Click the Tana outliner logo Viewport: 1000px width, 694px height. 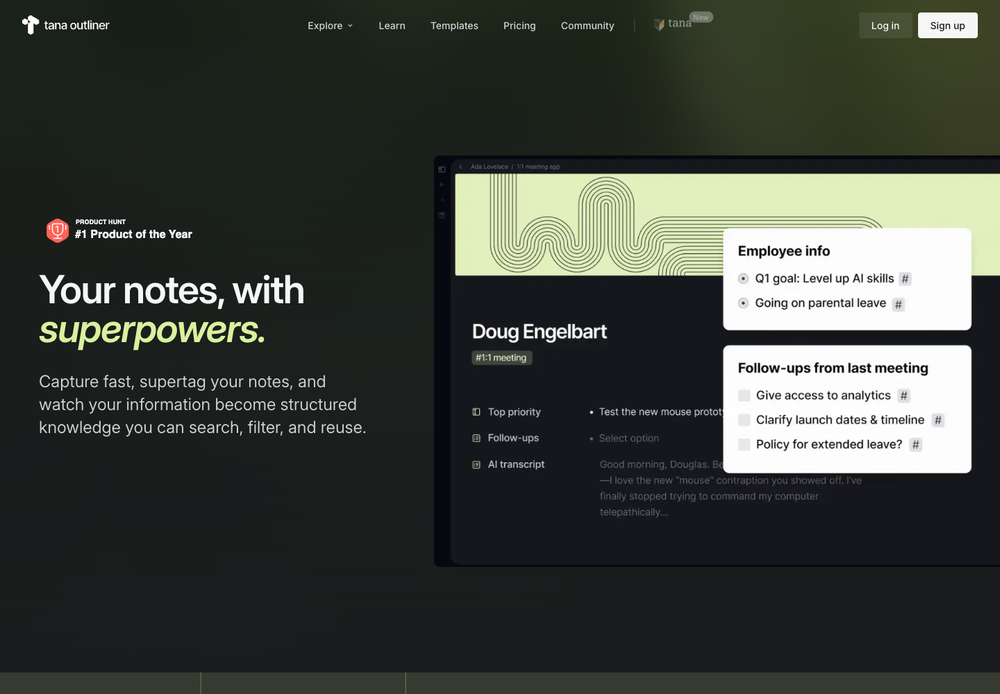coord(66,25)
